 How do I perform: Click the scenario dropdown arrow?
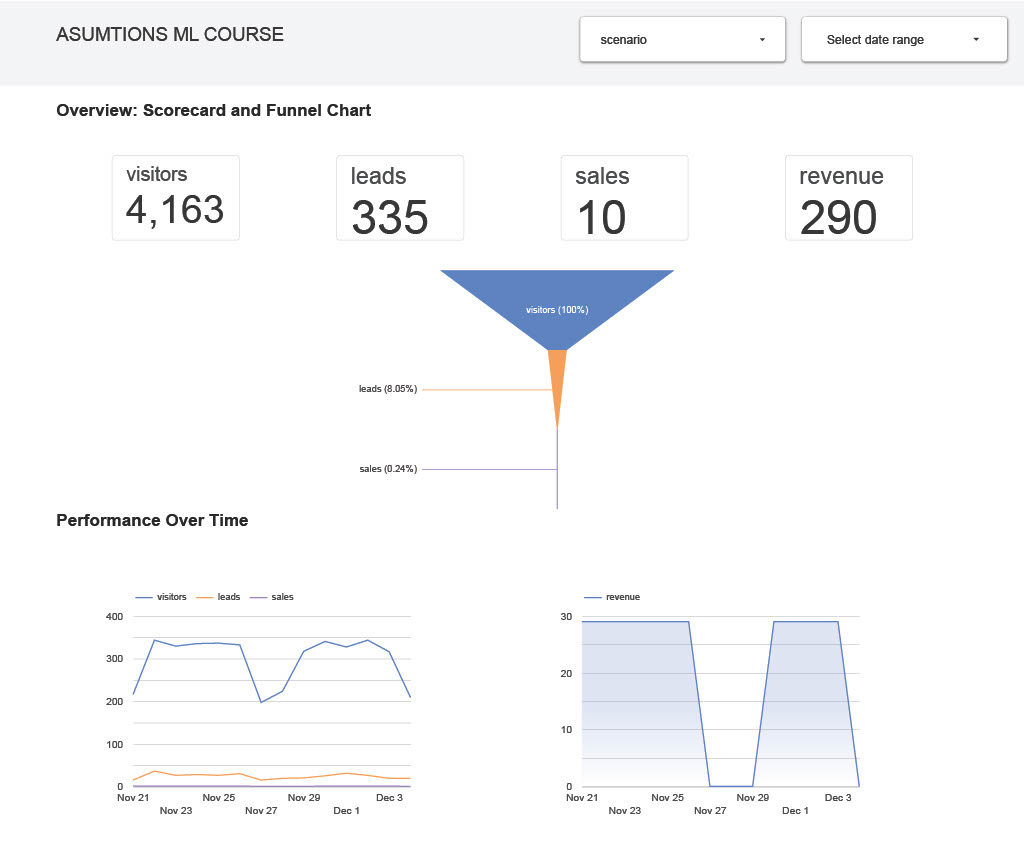tap(762, 40)
